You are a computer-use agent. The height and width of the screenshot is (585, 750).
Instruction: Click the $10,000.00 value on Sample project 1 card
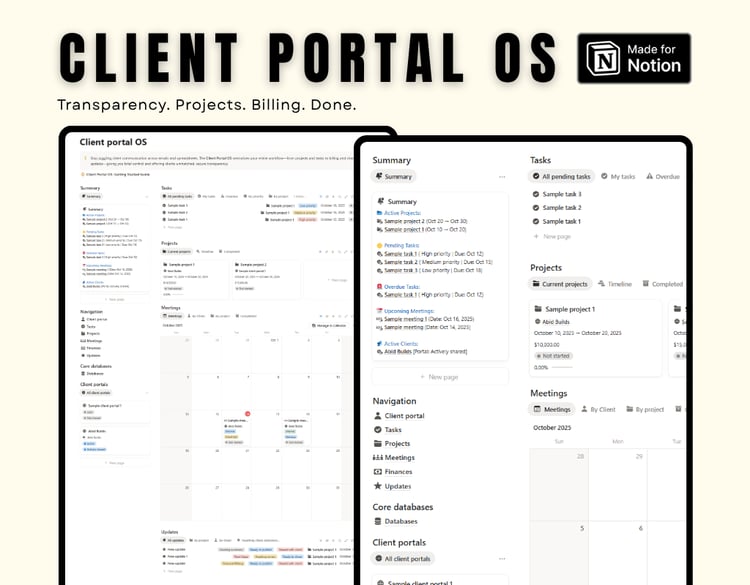tap(547, 344)
